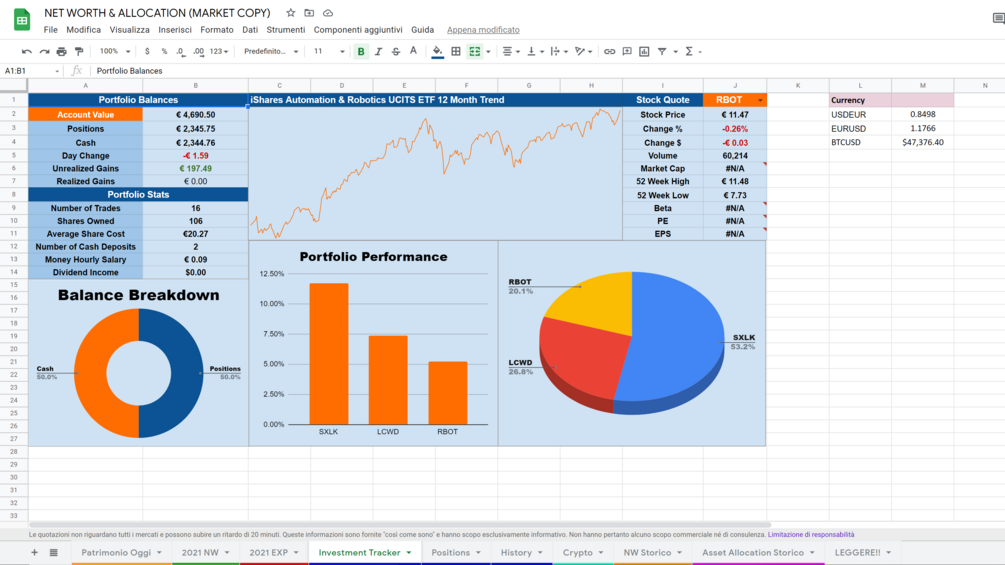
Task: Open the Formato menu
Action: pos(217,29)
